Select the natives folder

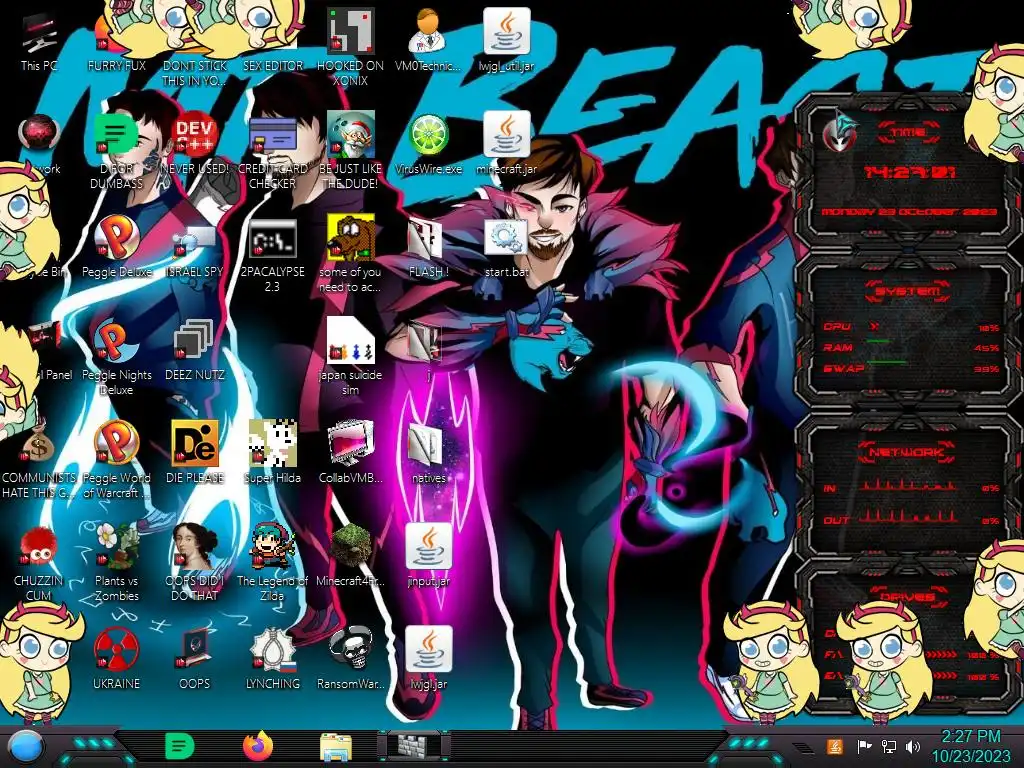pos(428,452)
